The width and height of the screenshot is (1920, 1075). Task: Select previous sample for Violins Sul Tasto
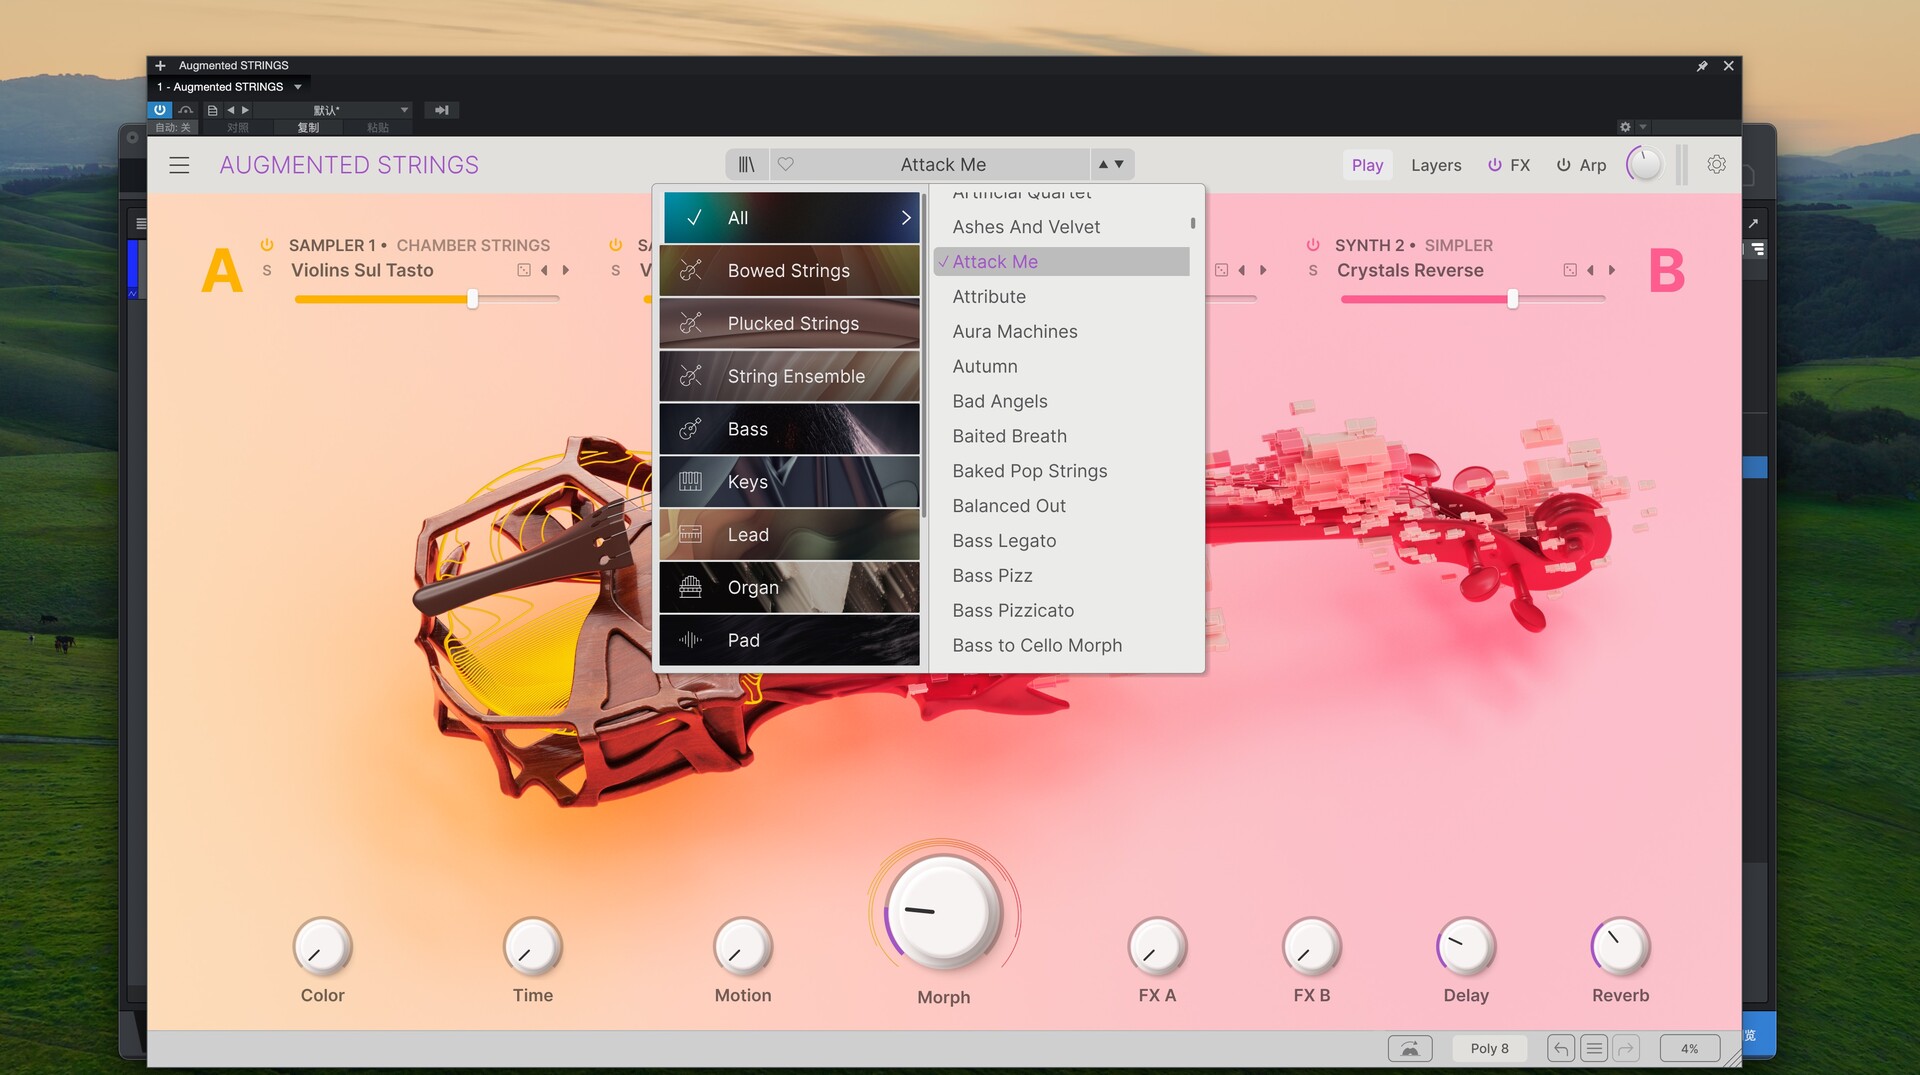[x=544, y=270]
